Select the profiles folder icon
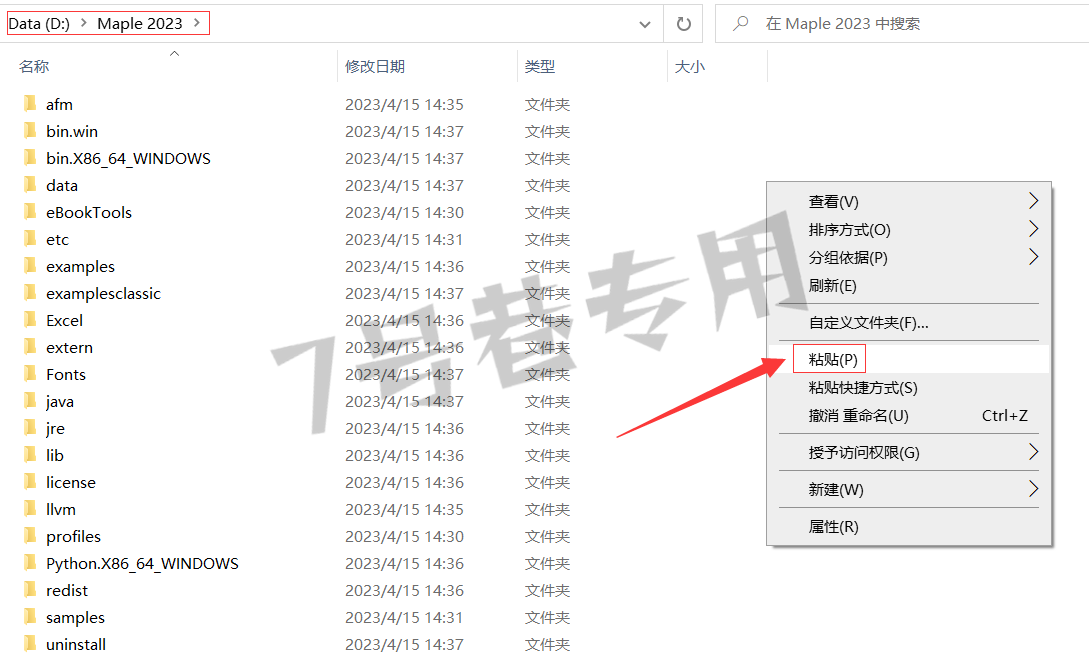This screenshot has height=658, width=1089. (x=30, y=536)
